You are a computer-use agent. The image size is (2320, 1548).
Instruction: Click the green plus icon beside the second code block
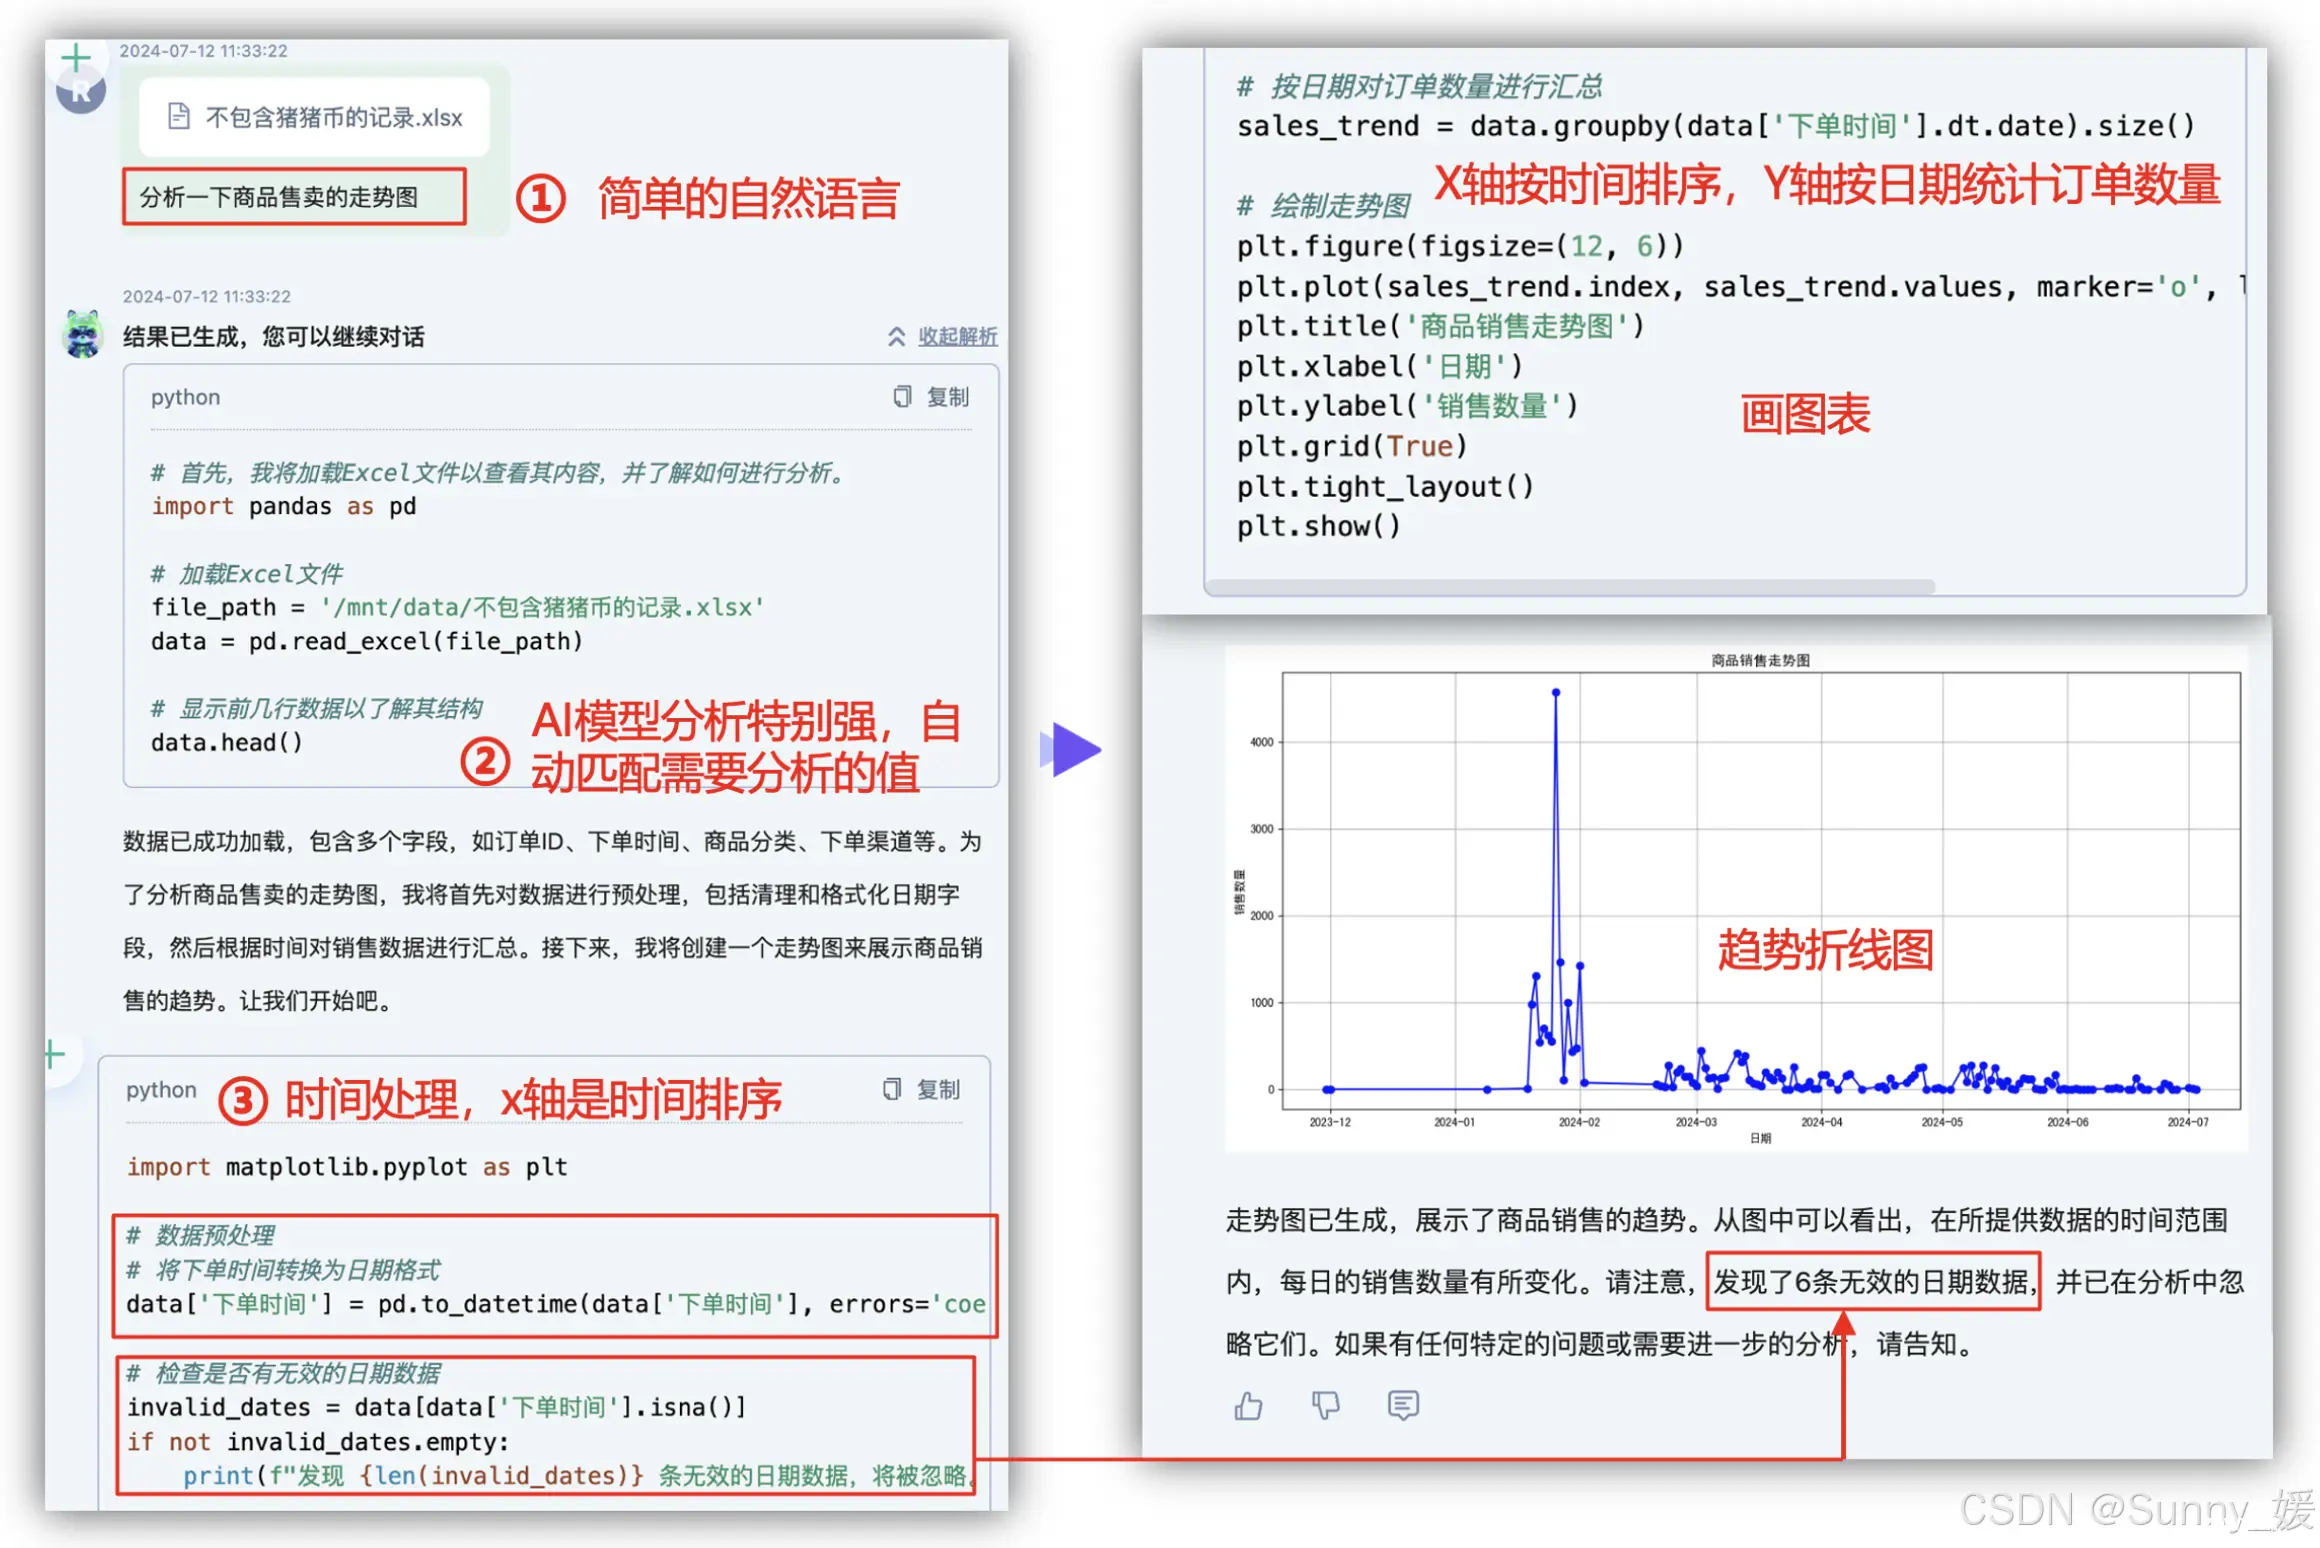(x=54, y=1054)
